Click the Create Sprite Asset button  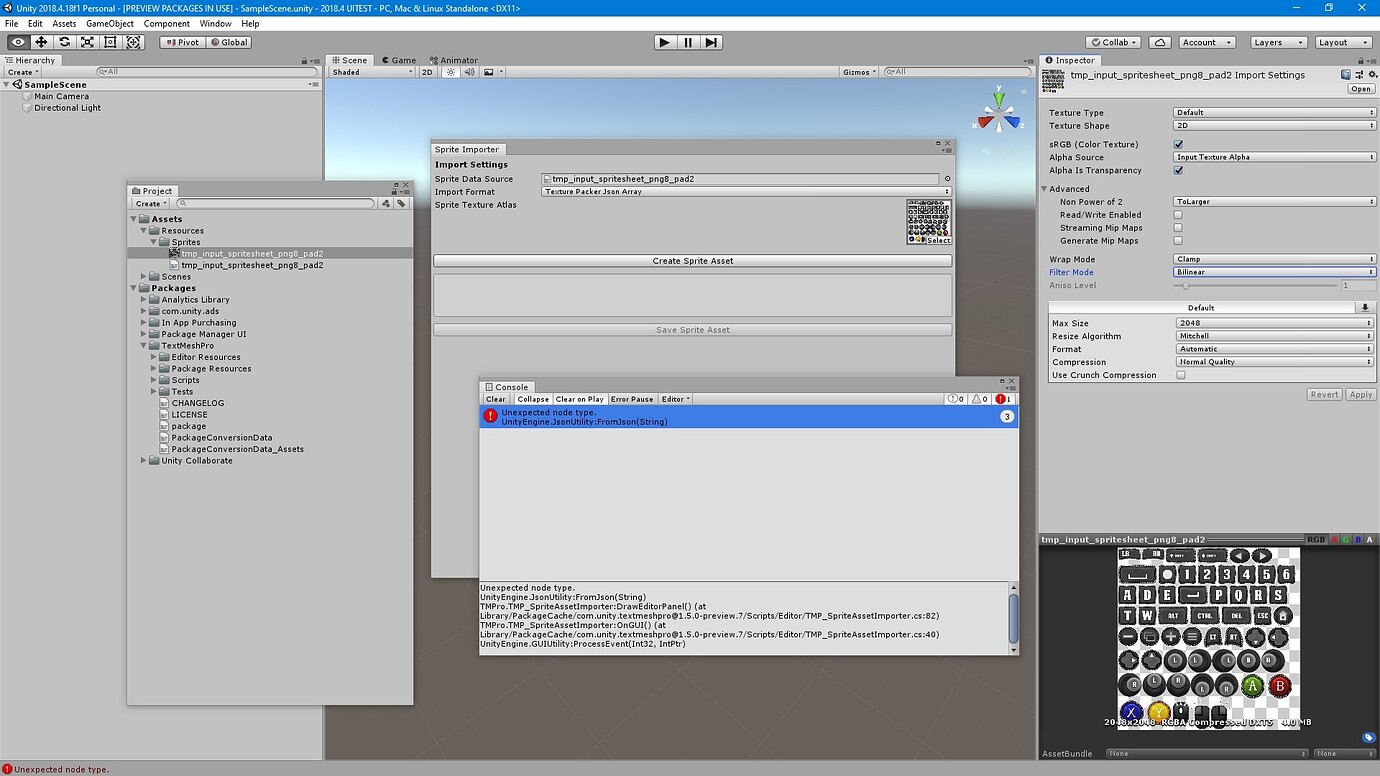point(692,260)
